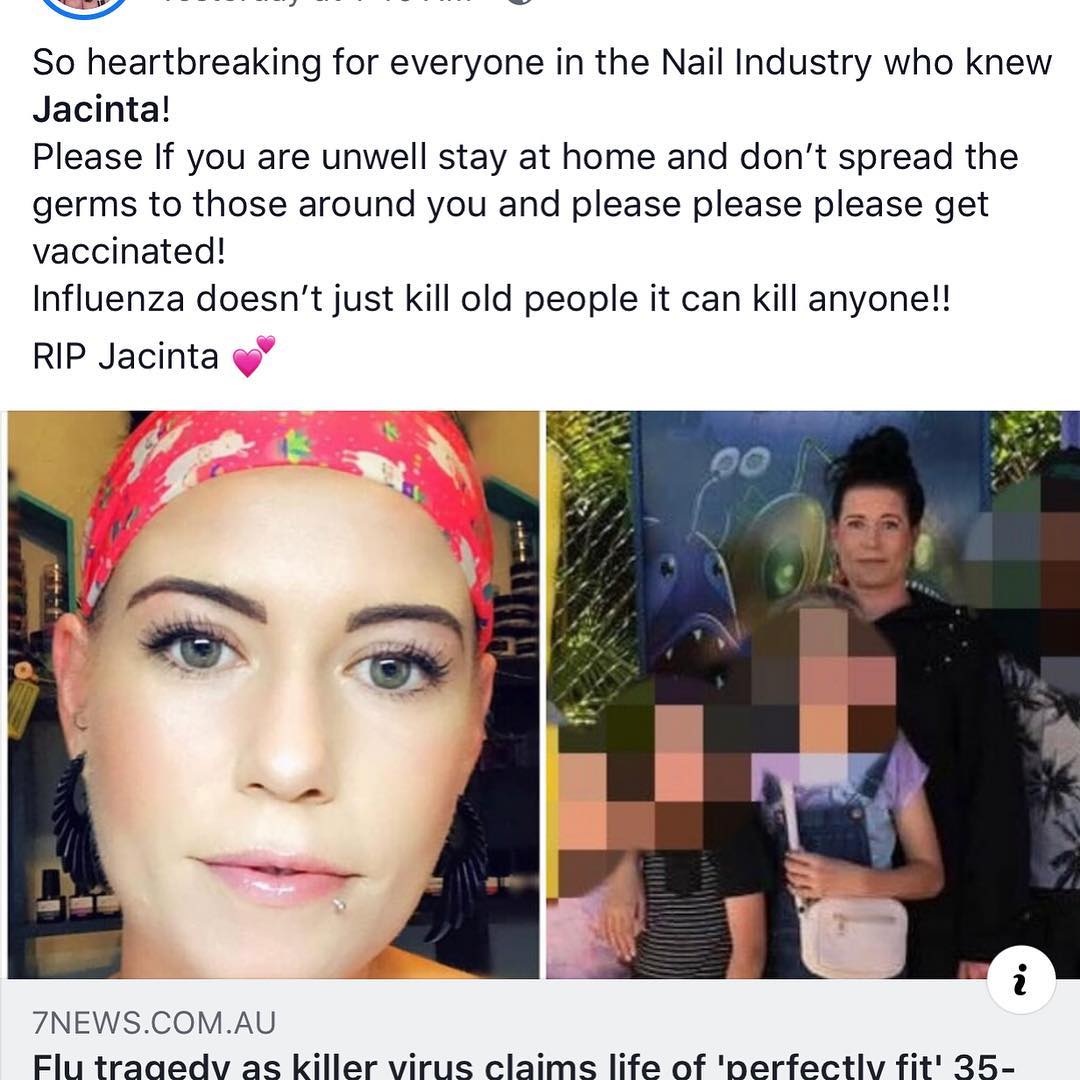Open the 'Flu tragedy as killer virus' headline
The height and width of the screenshot is (1080, 1080).
[x=523, y=1066]
